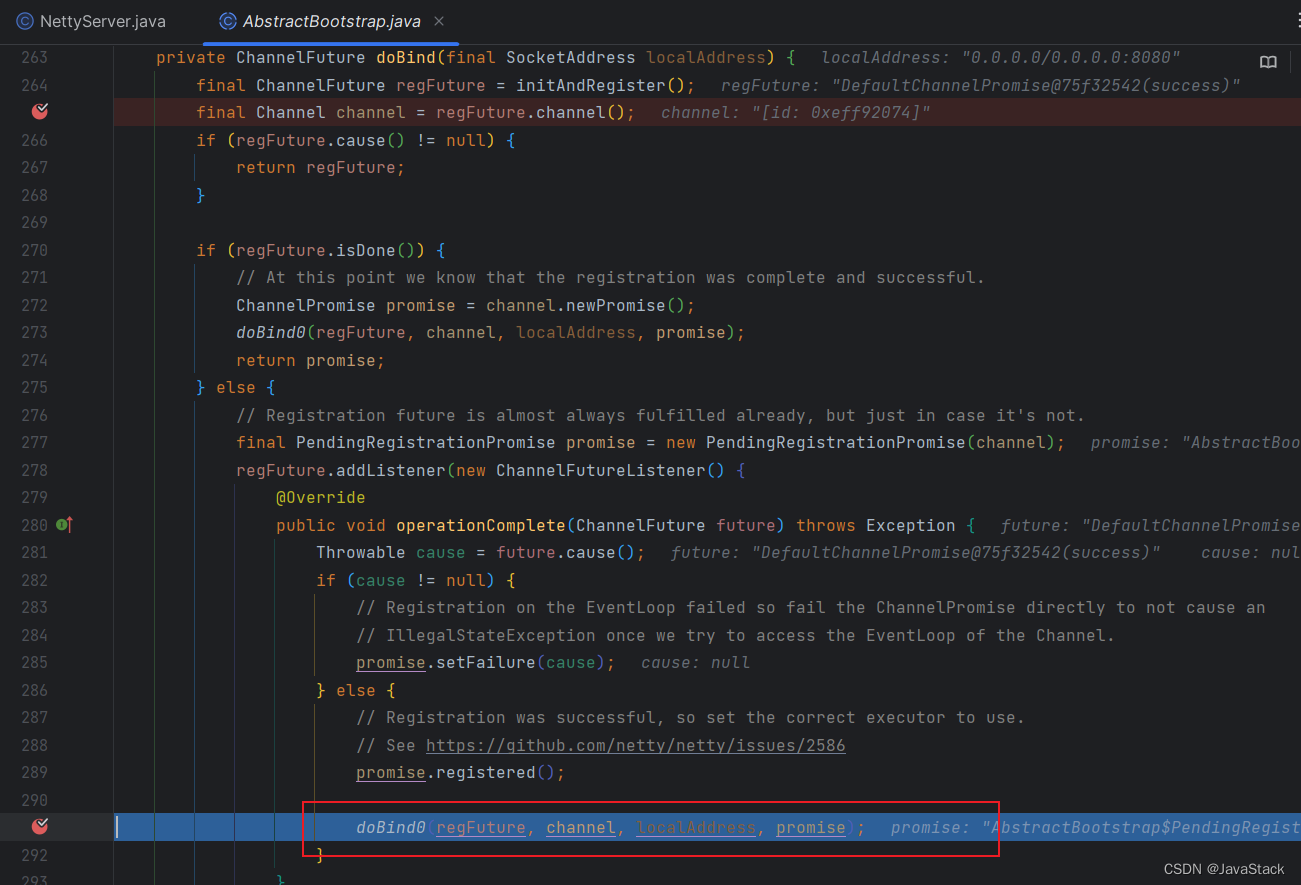Click the localAddress argument on highlighted line
The height and width of the screenshot is (885, 1301).
[696, 828]
